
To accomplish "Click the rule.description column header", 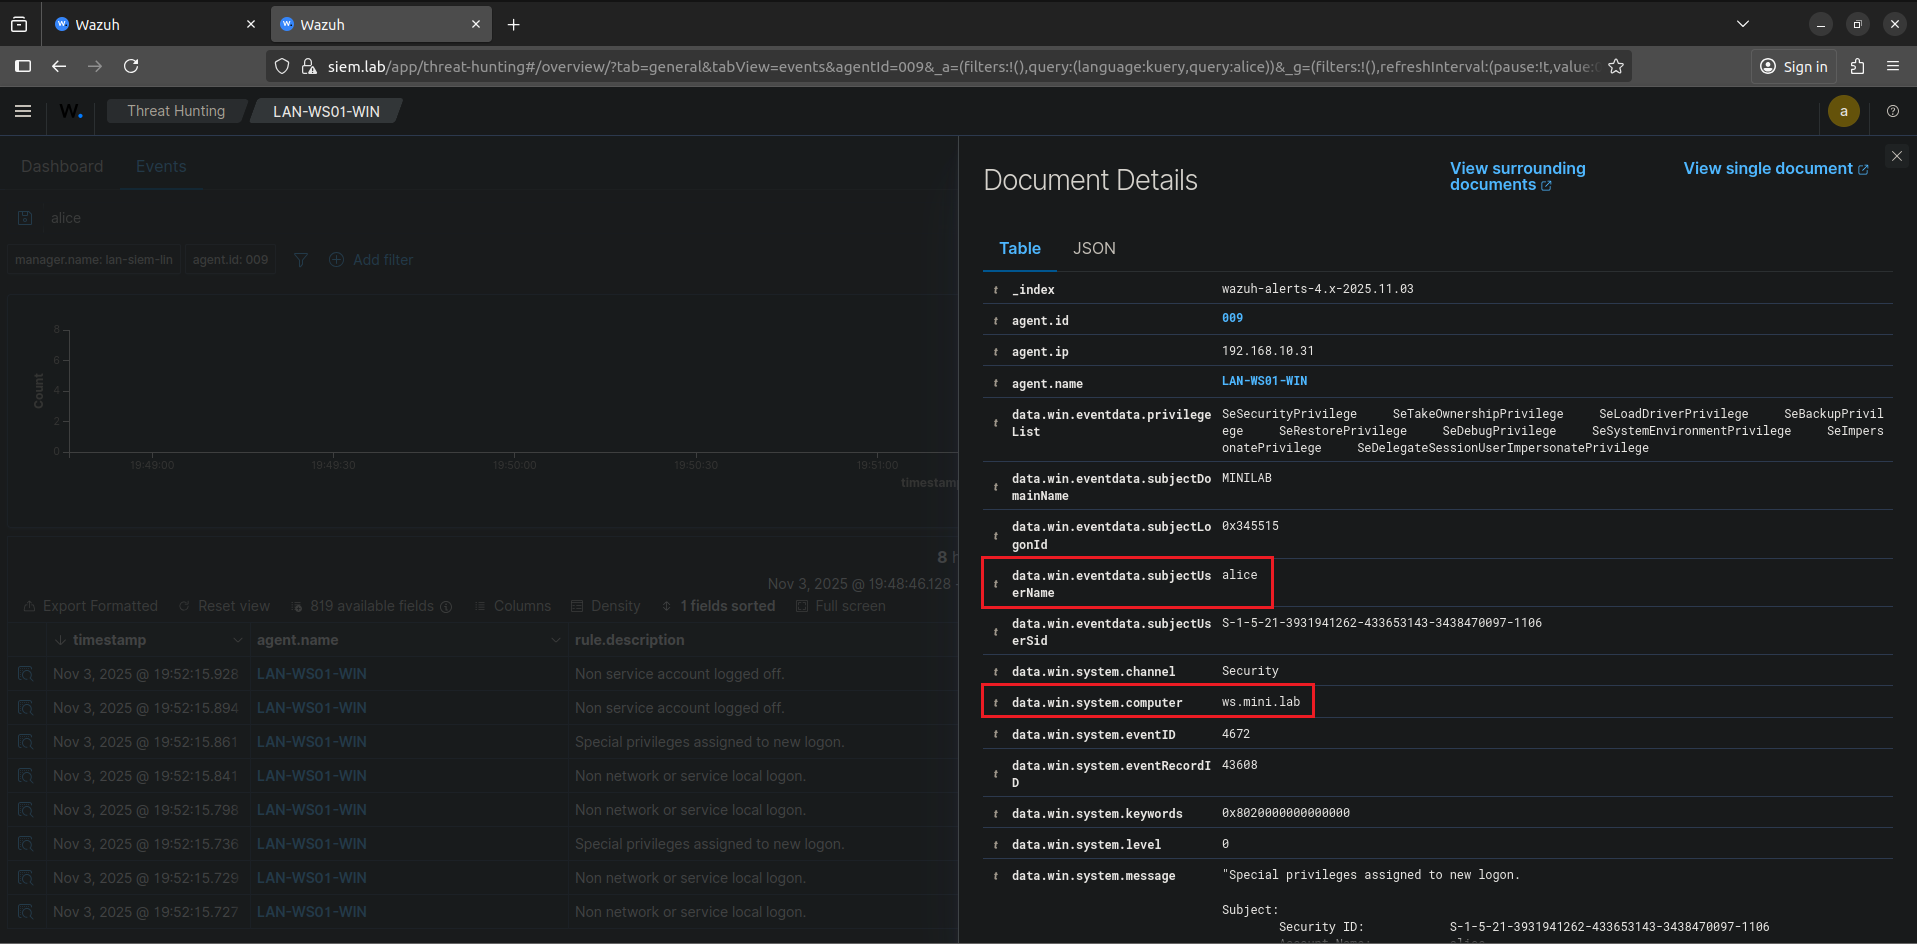I will [630, 640].
